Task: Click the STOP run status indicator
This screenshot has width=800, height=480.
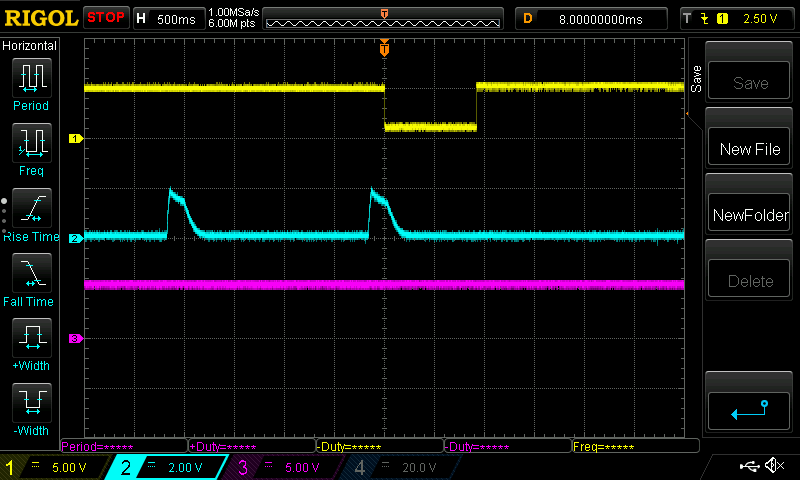Action: [x=106, y=17]
